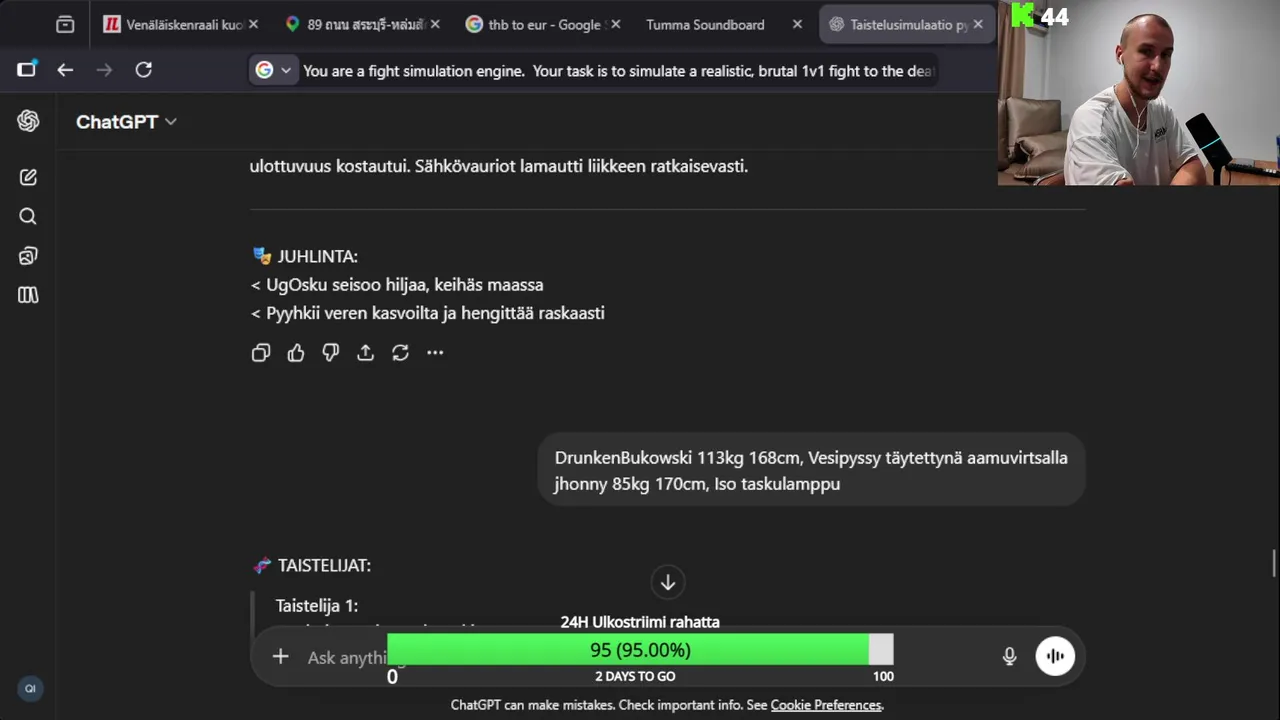
Task: Jump to bottom with down arrow button
Action: tap(668, 582)
